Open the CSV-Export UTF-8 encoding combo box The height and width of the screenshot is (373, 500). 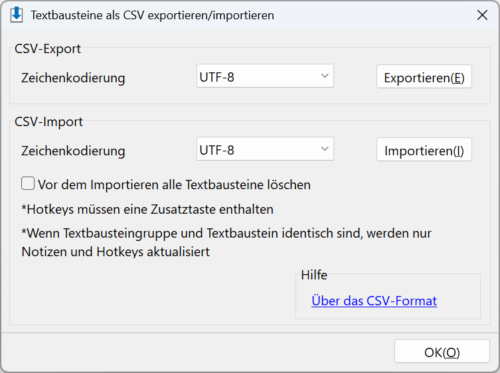tap(265, 76)
